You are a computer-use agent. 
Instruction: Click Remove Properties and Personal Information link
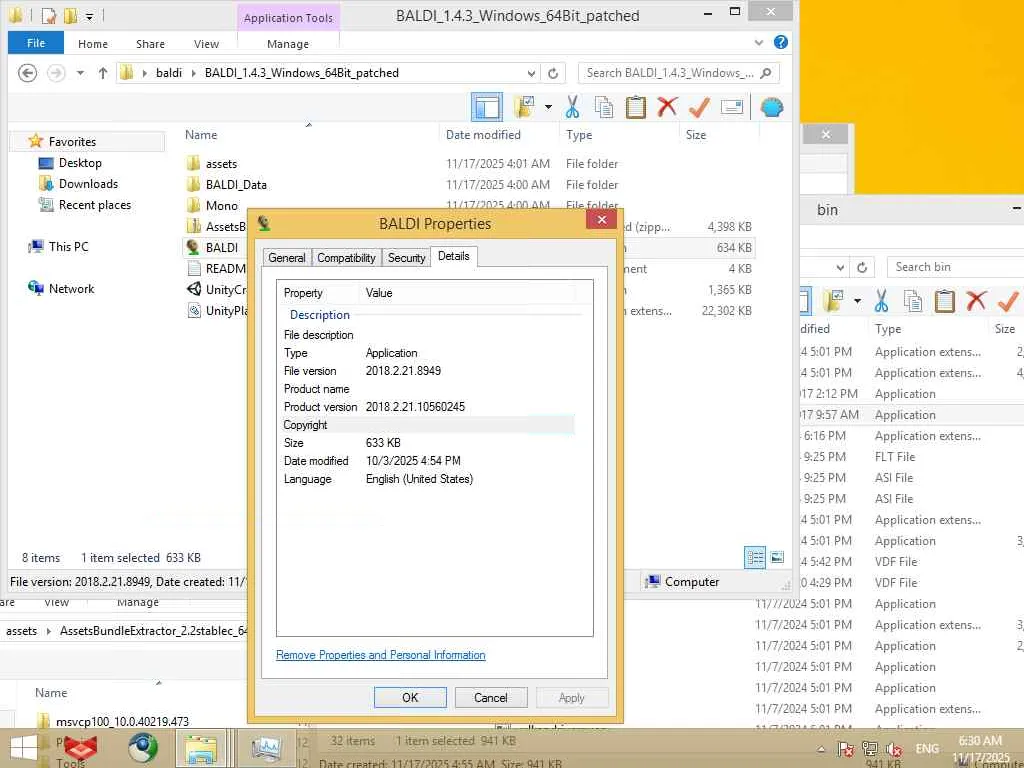(x=381, y=654)
